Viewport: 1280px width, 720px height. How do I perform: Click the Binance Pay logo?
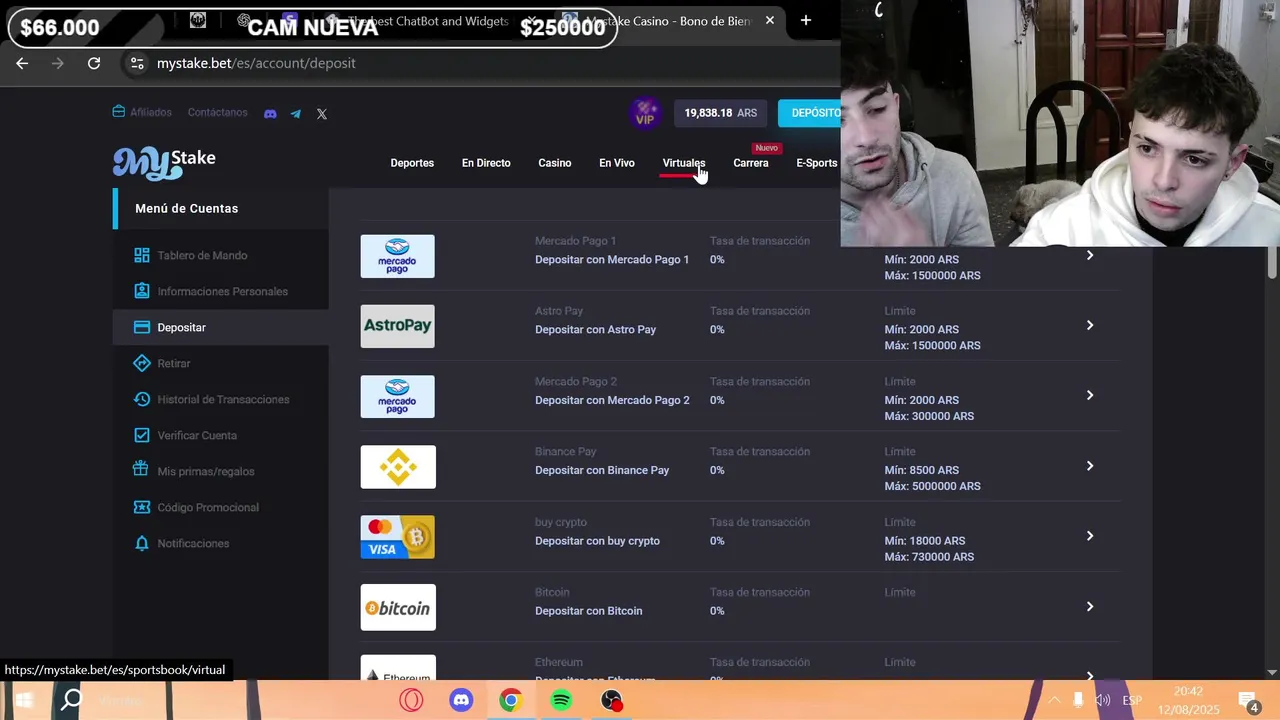[398, 467]
